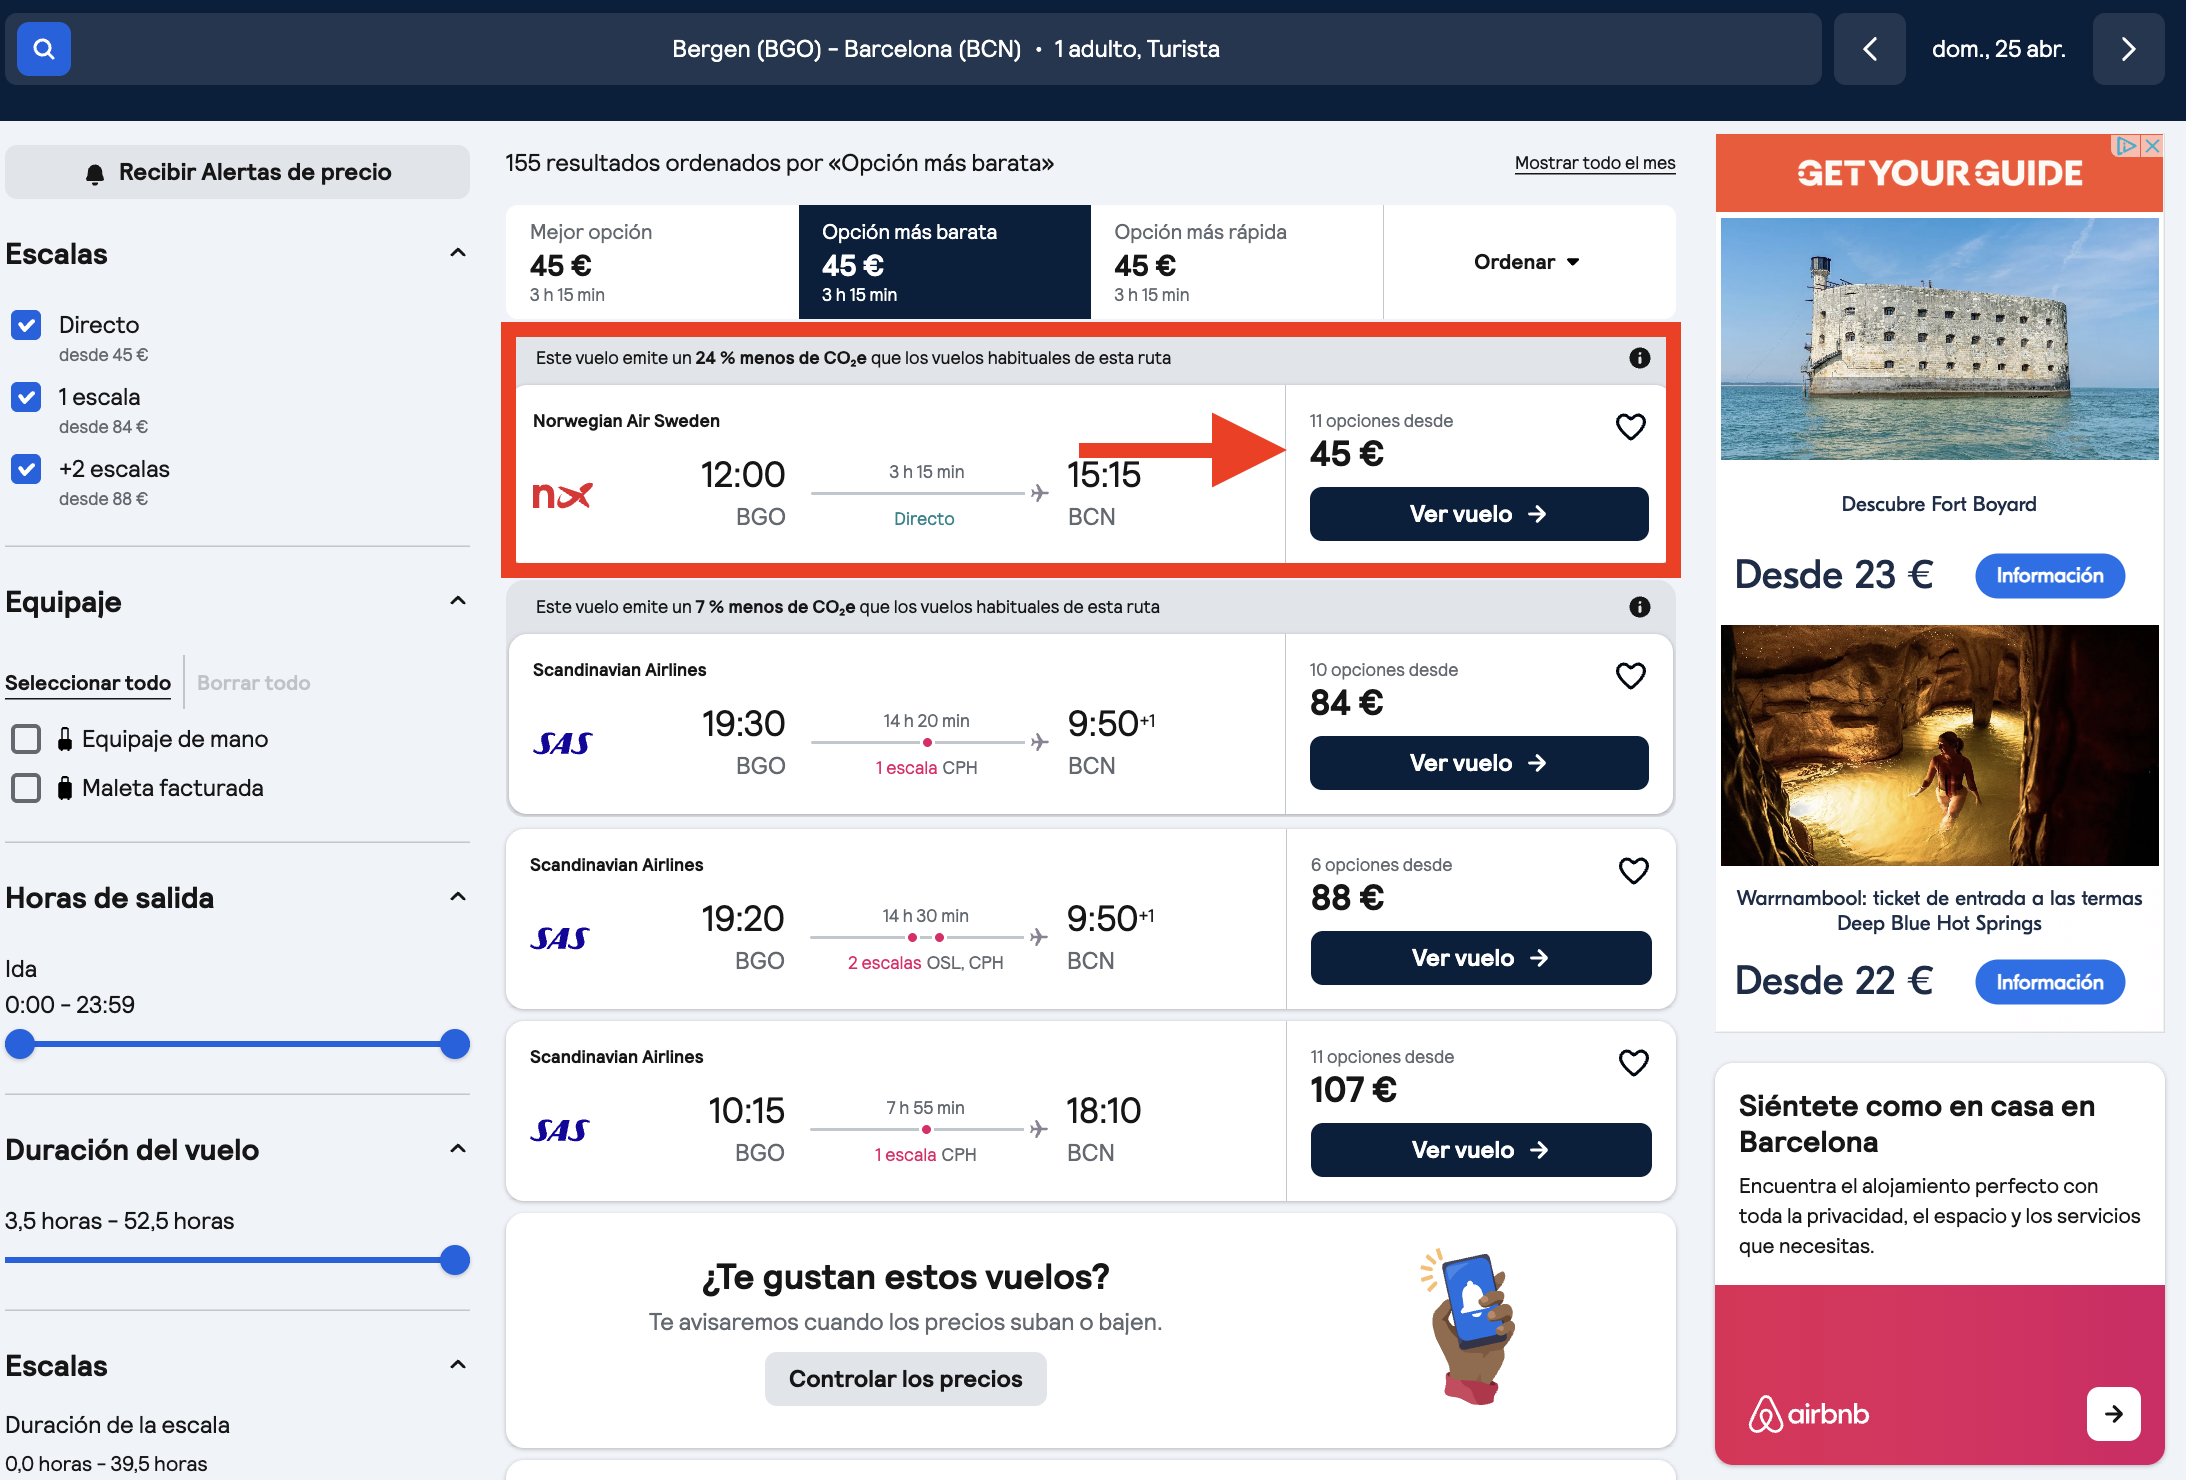2186x1480 pixels.
Task: Click SAS logo on the 19:30 flight
Action: 562,744
